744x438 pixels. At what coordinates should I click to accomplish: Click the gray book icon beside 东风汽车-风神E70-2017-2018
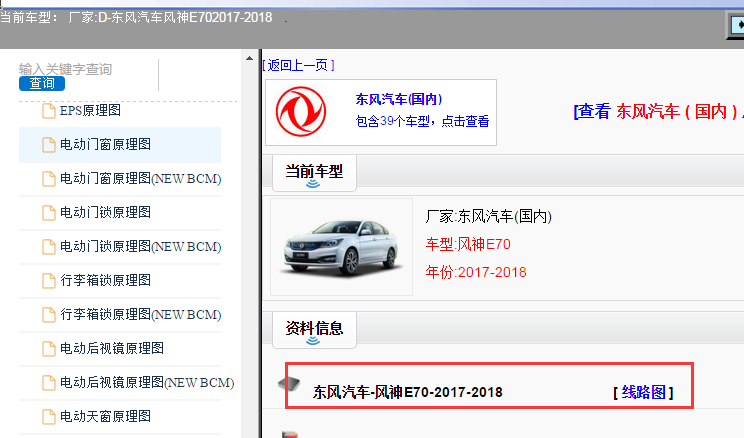(x=289, y=383)
